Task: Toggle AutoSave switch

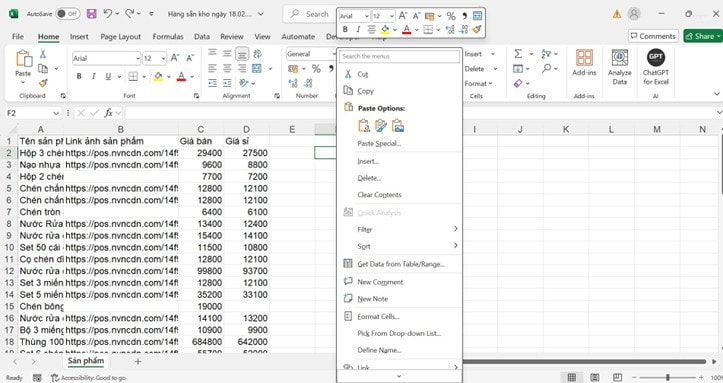Action: (x=68, y=14)
